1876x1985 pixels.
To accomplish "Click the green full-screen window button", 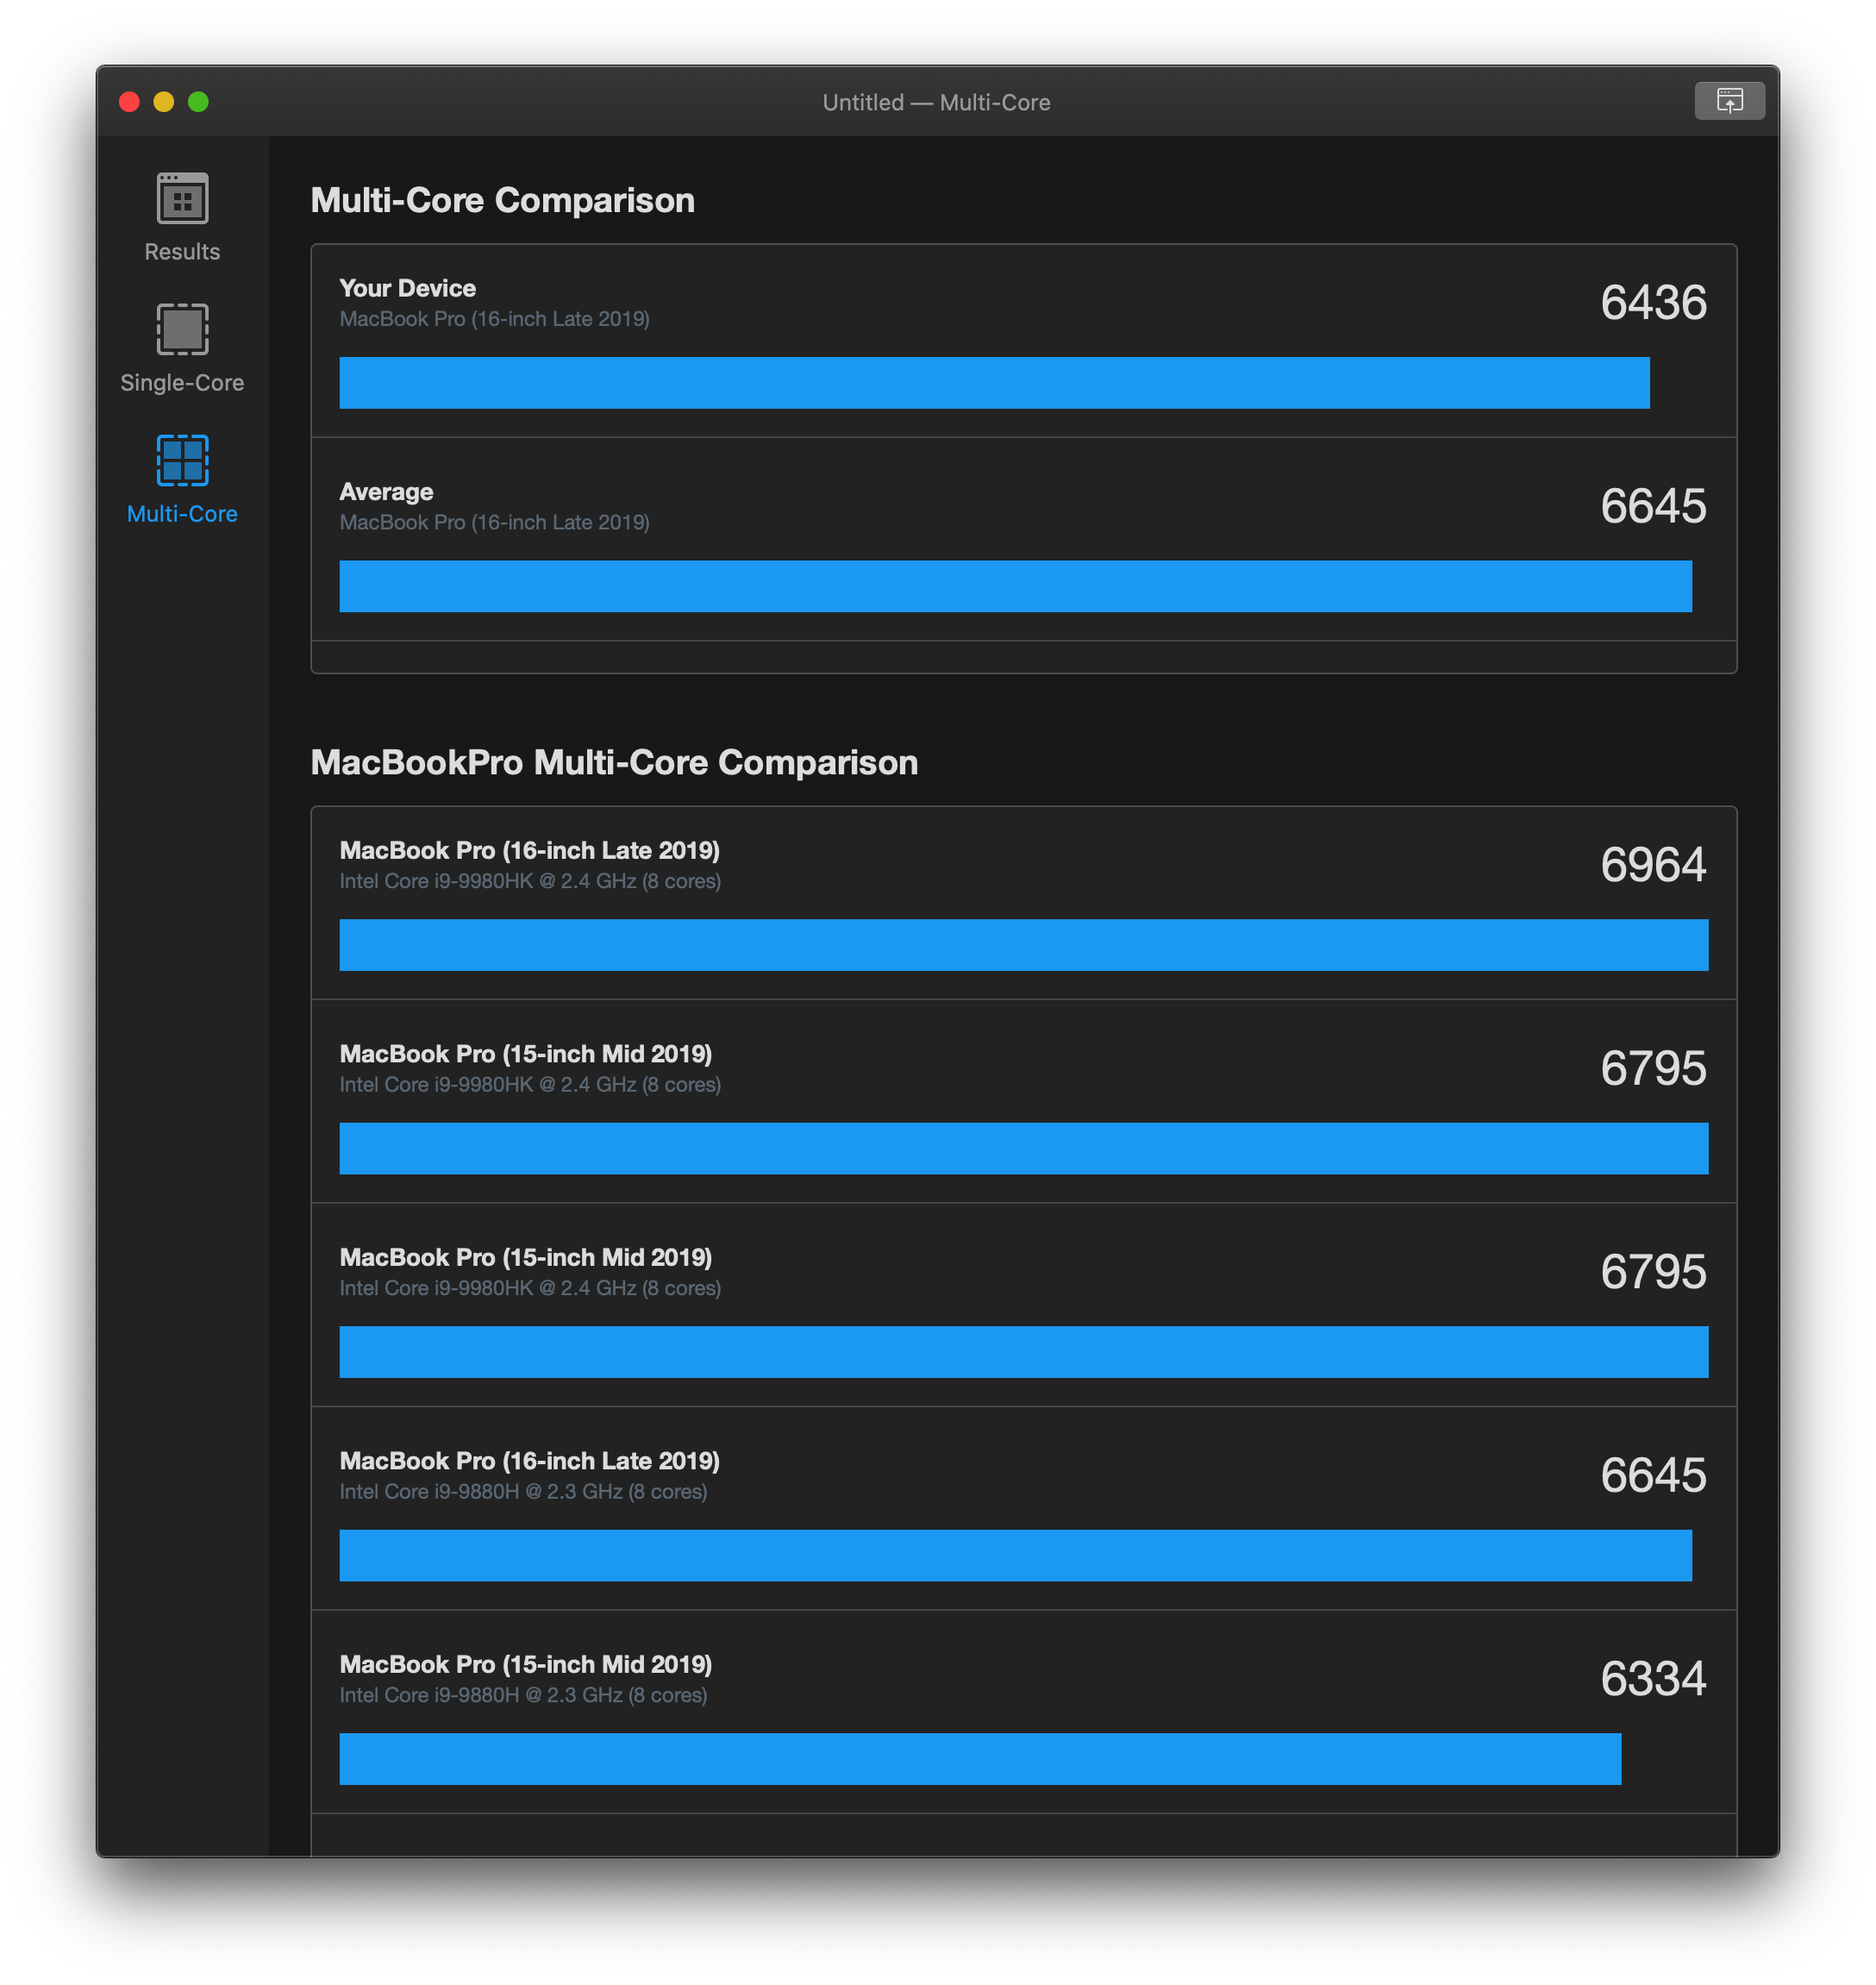I will click(198, 102).
